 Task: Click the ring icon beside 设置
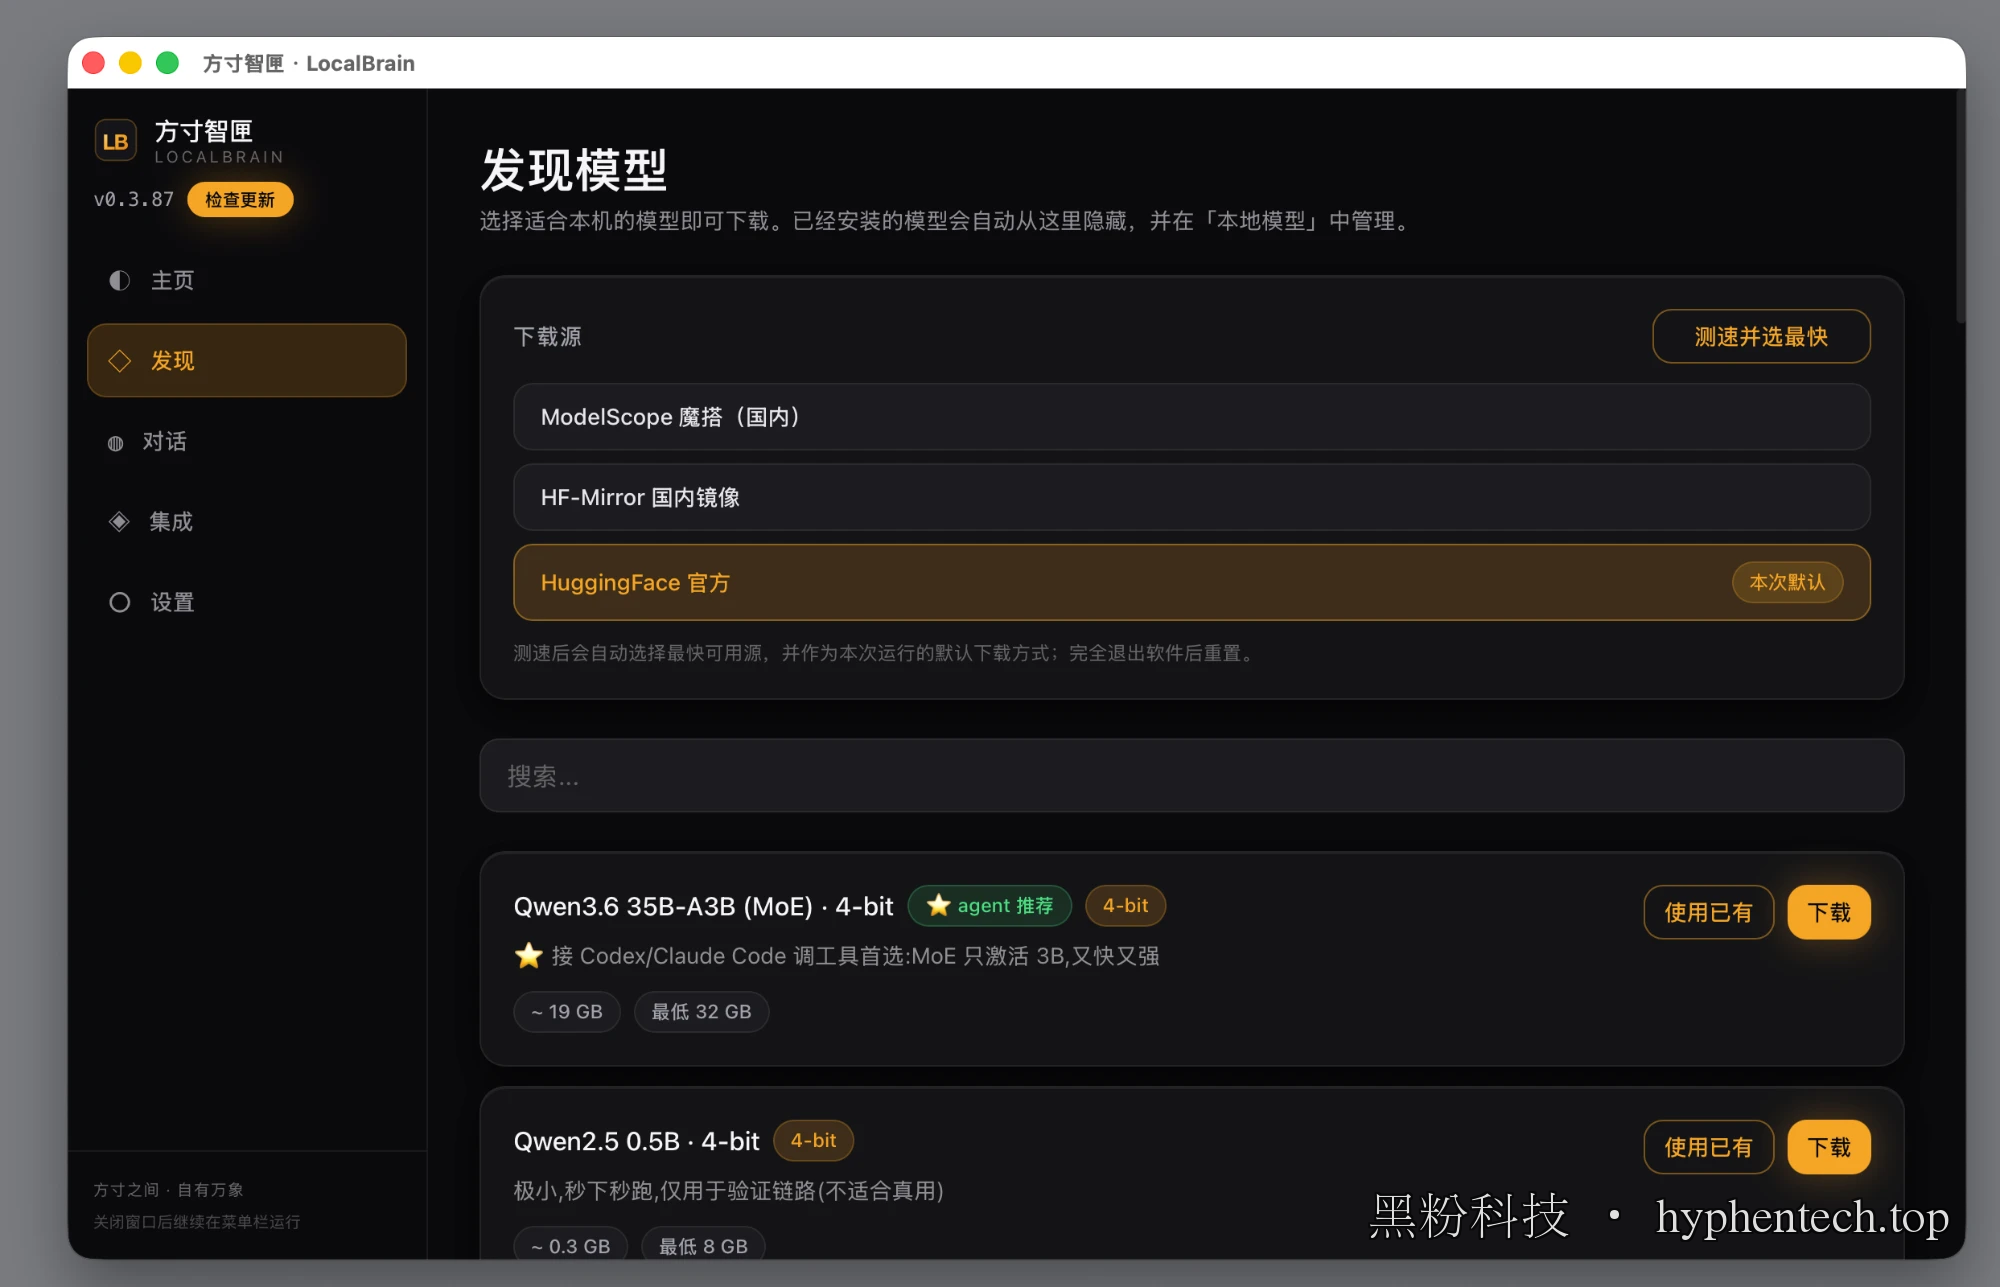119,602
